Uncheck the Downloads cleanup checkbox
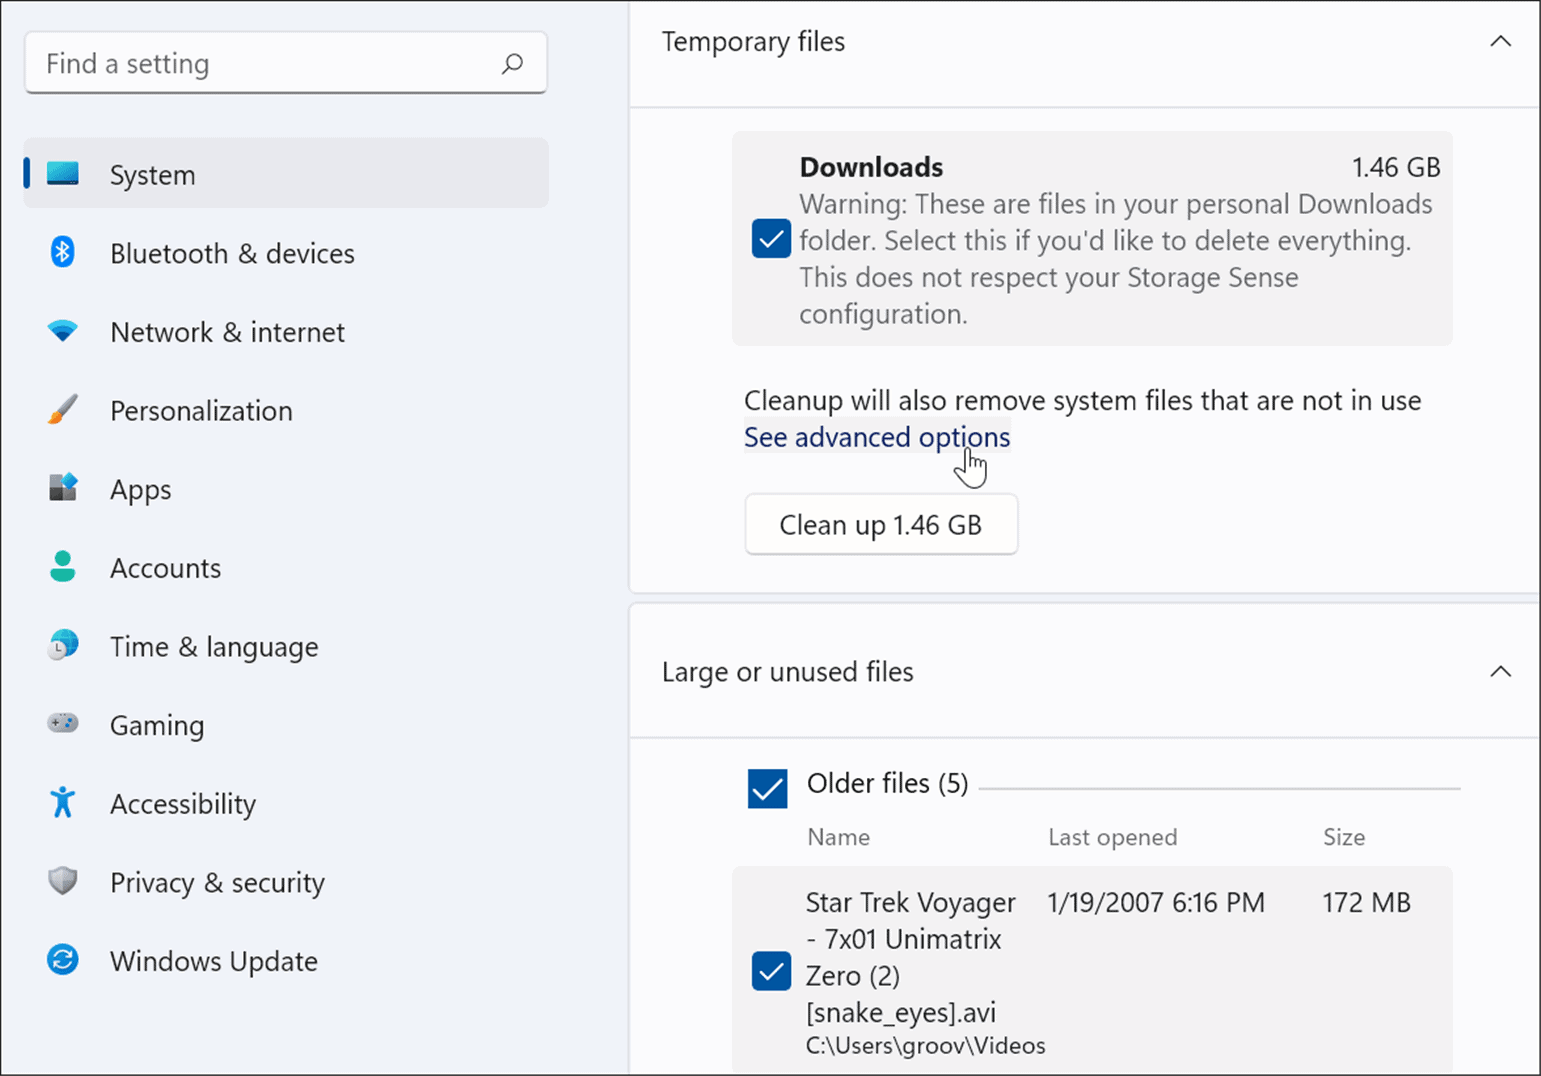The height and width of the screenshot is (1076, 1541). [771, 239]
